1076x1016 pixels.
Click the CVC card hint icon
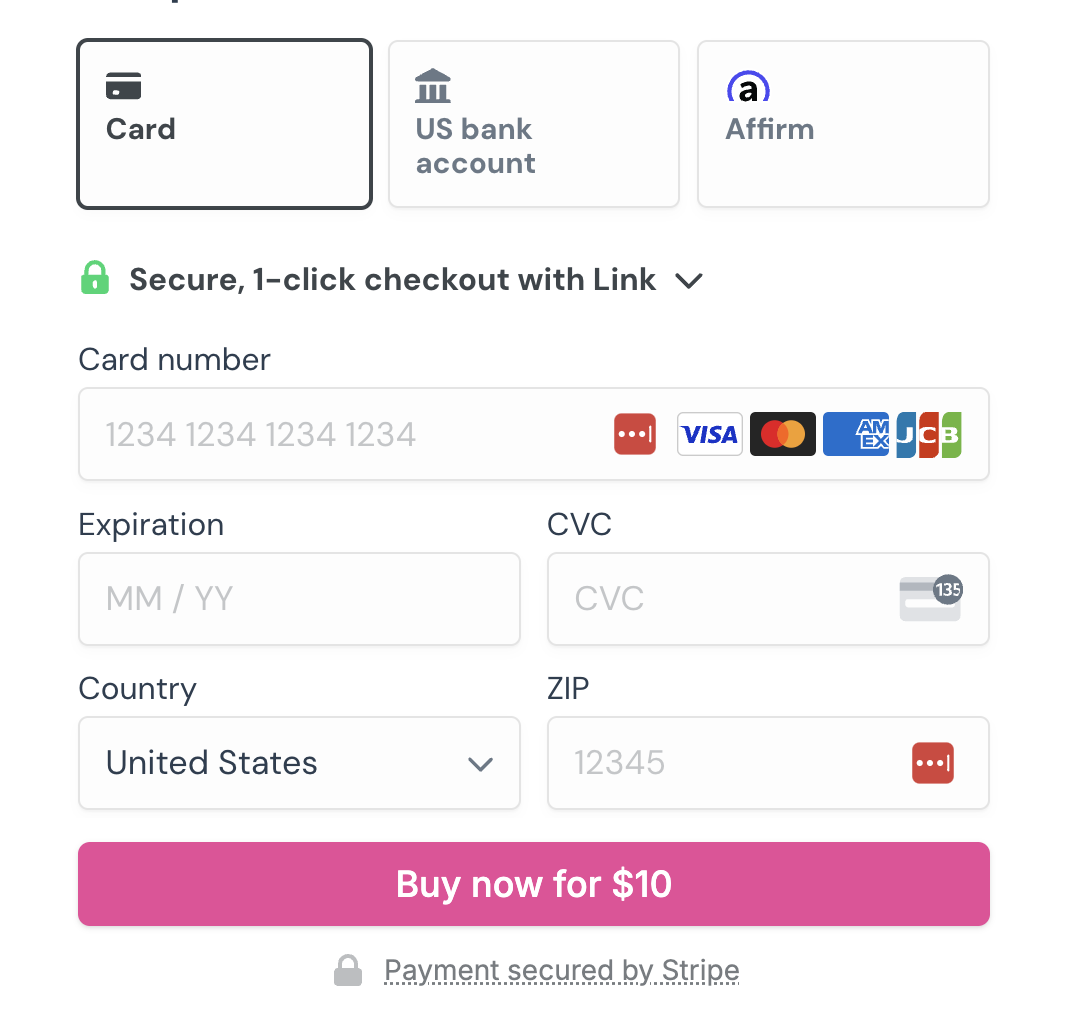(931, 598)
